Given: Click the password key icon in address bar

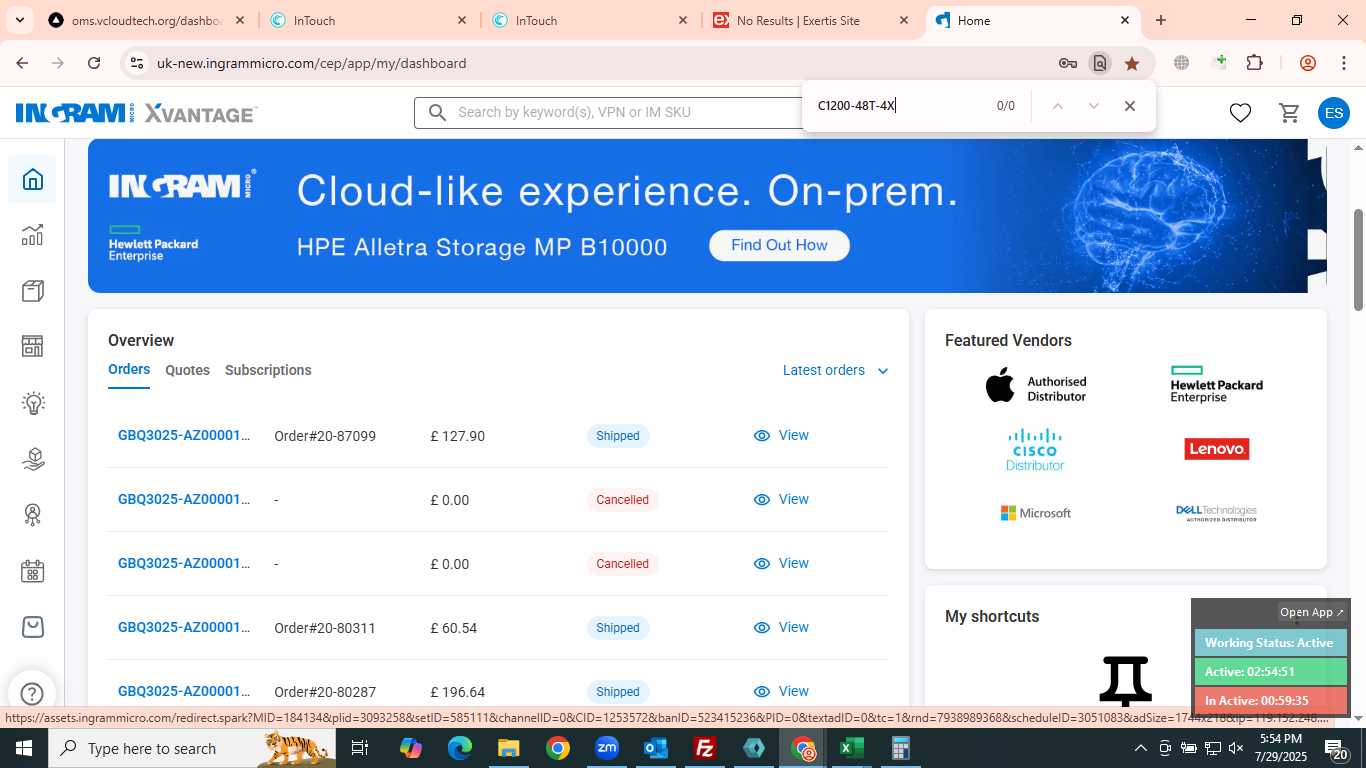Looking at the screenshot, I should pyautogui.click(x=1068, y=63).
